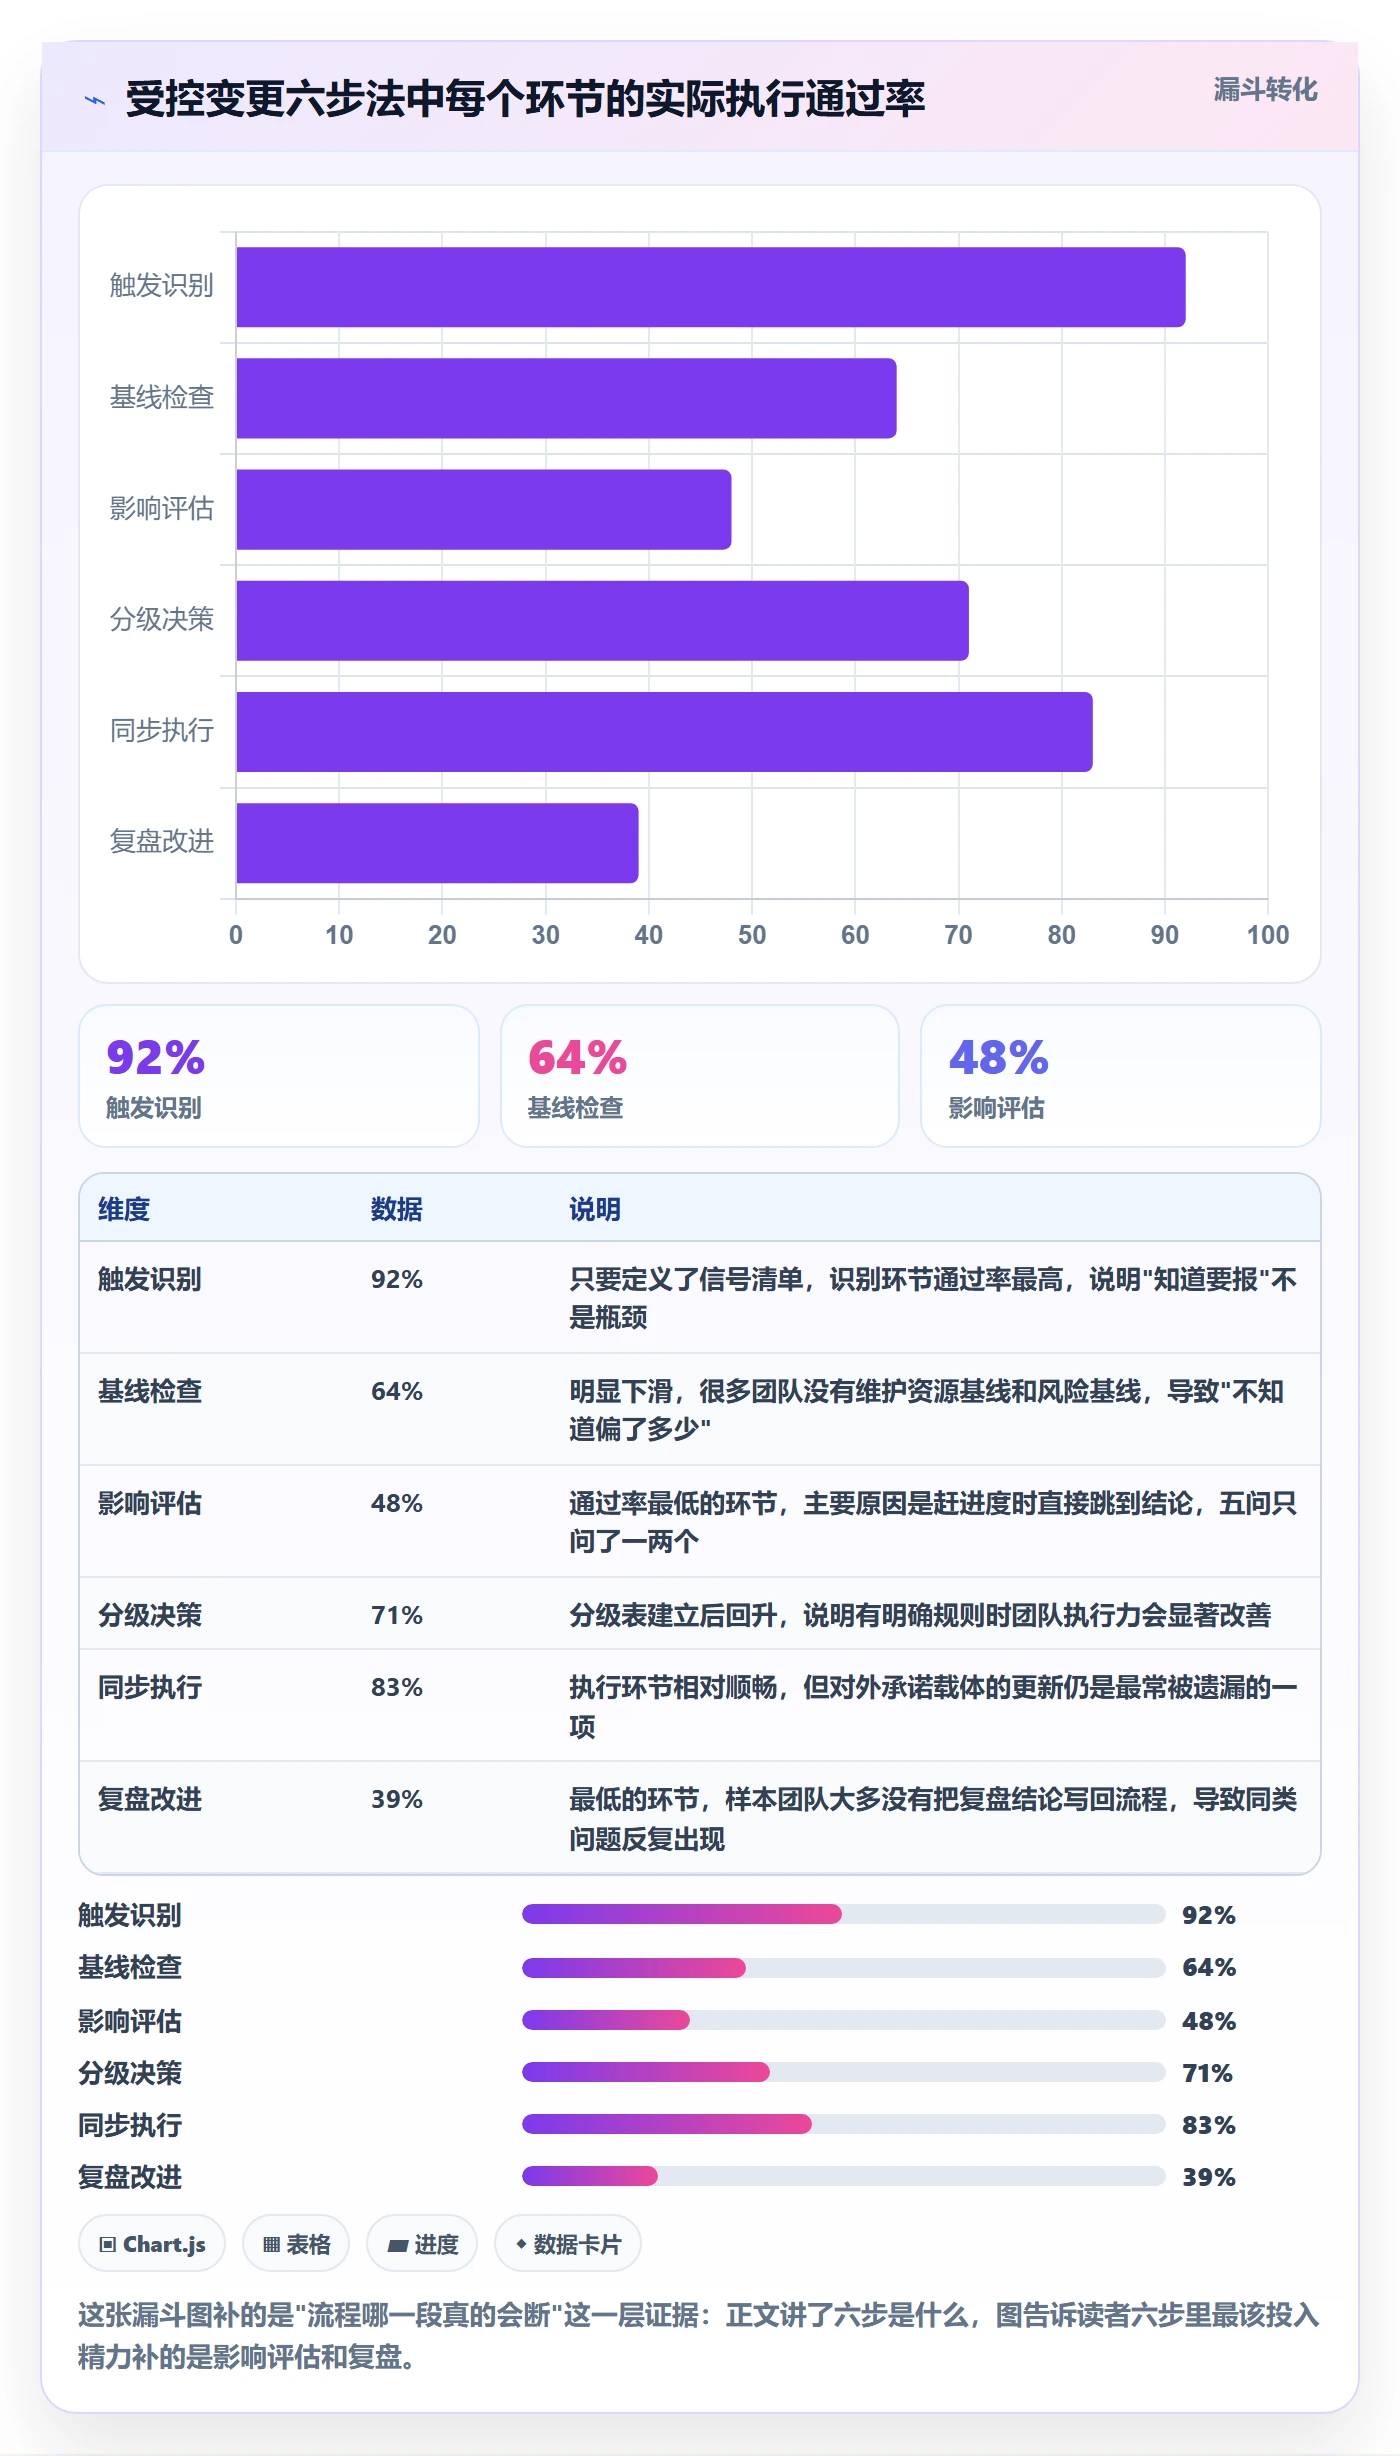This screenshot has width=1400, height=2456.
Task: Click the card title 受控变更六步法中每个环节的实际执行通过率
Action: [x=526, y=99]
